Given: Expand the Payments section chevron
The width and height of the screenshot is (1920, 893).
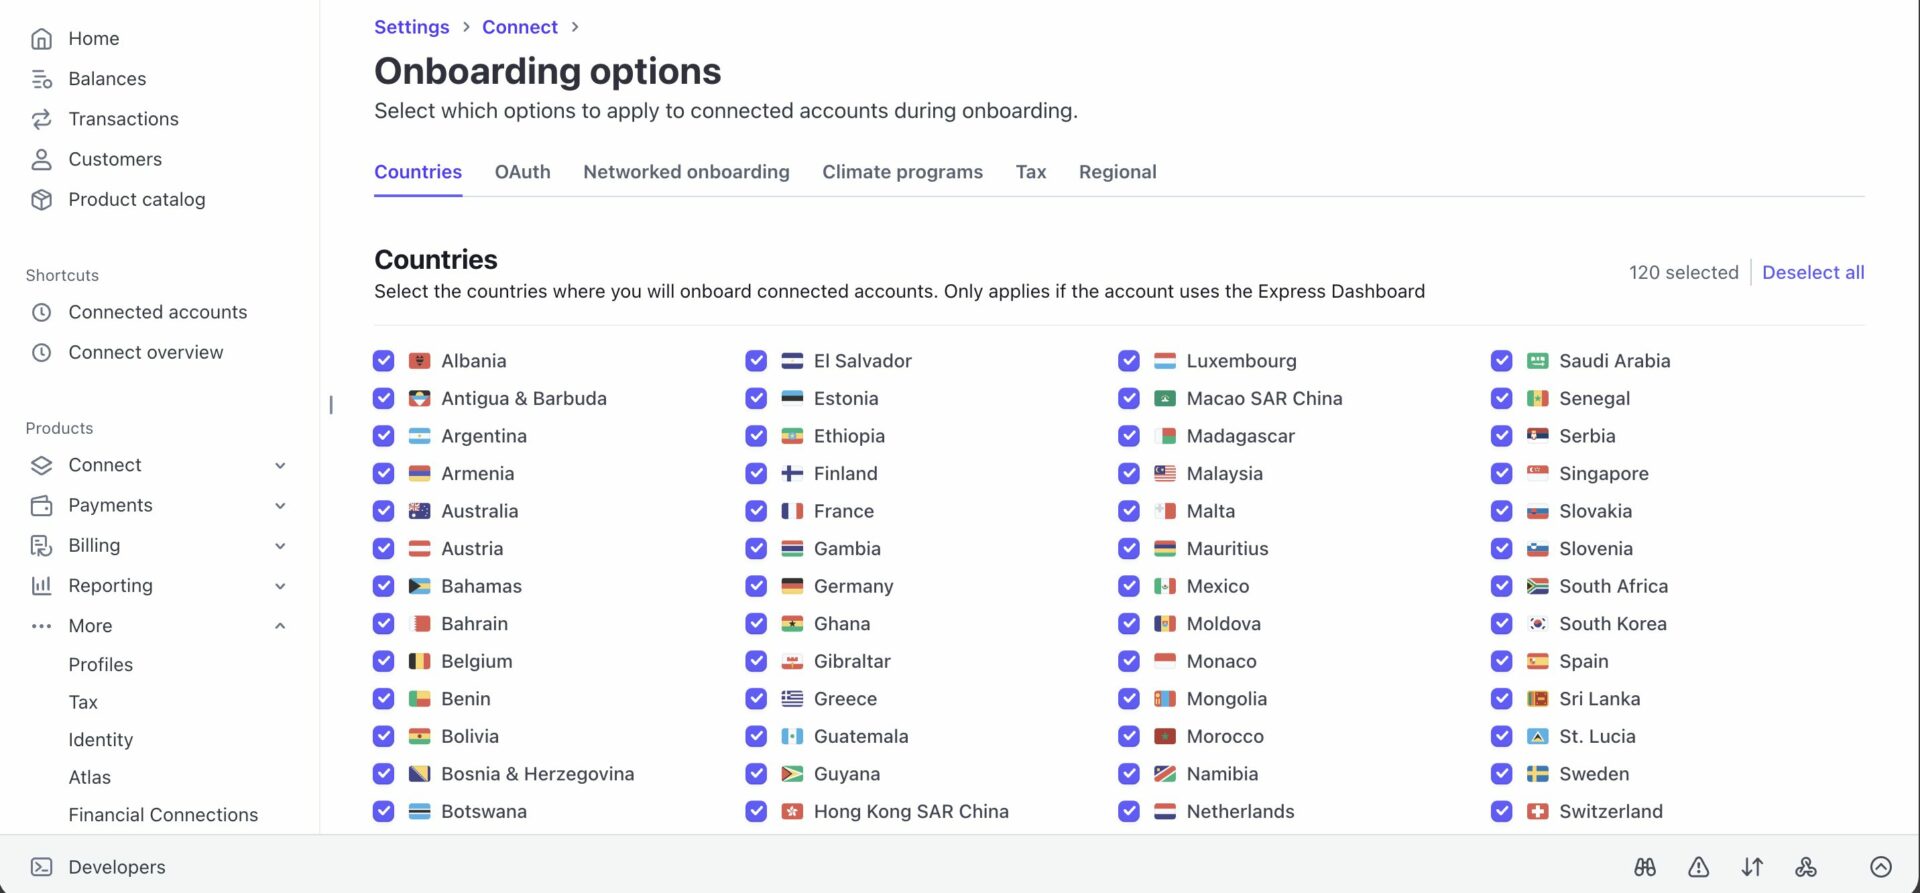Looking at the screenshot, I should tap(280, 506).
